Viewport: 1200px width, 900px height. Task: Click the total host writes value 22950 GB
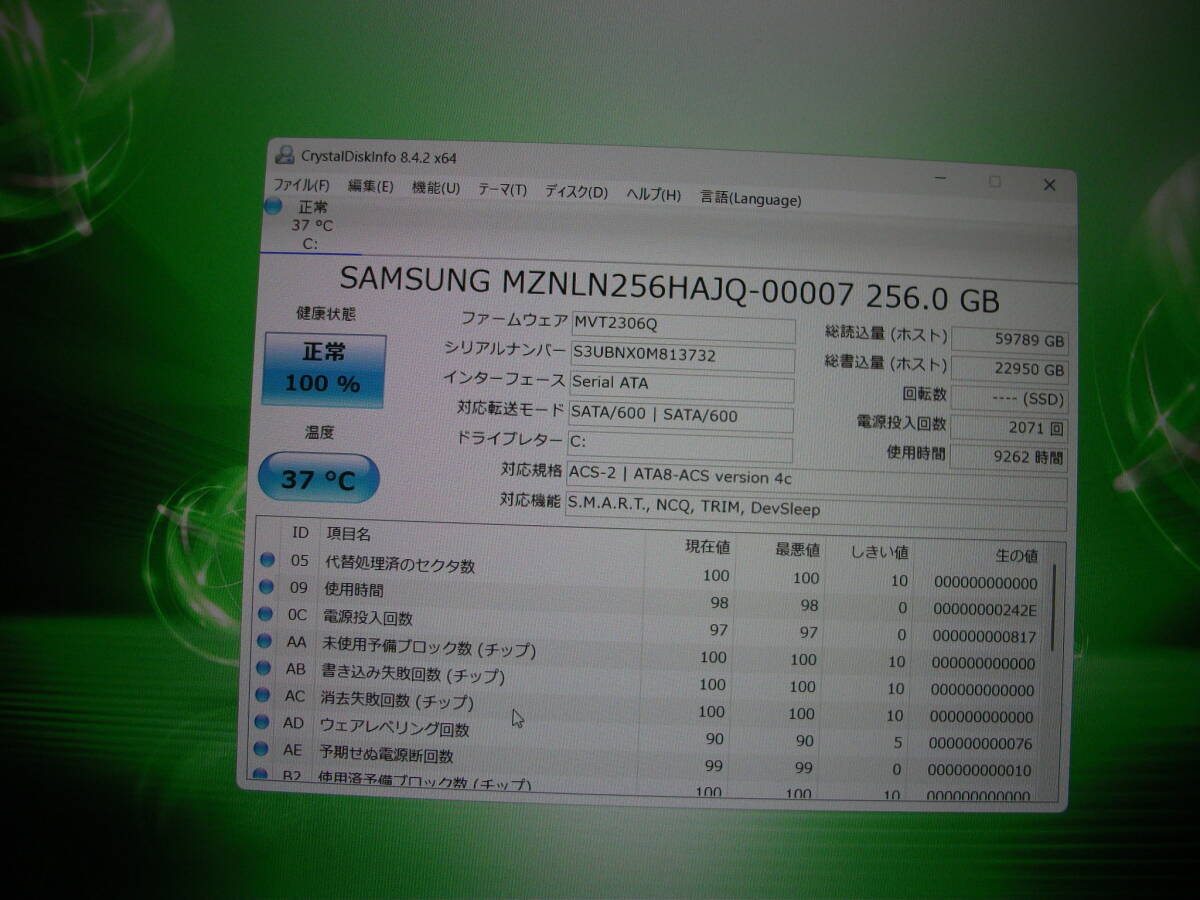(x=1009, y=370)
